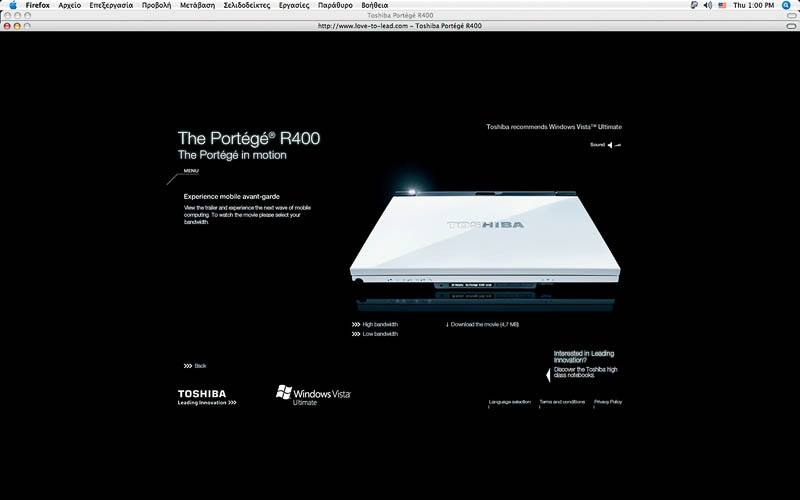Open Language selection link
800x500 pixels.
click(510, 402)
